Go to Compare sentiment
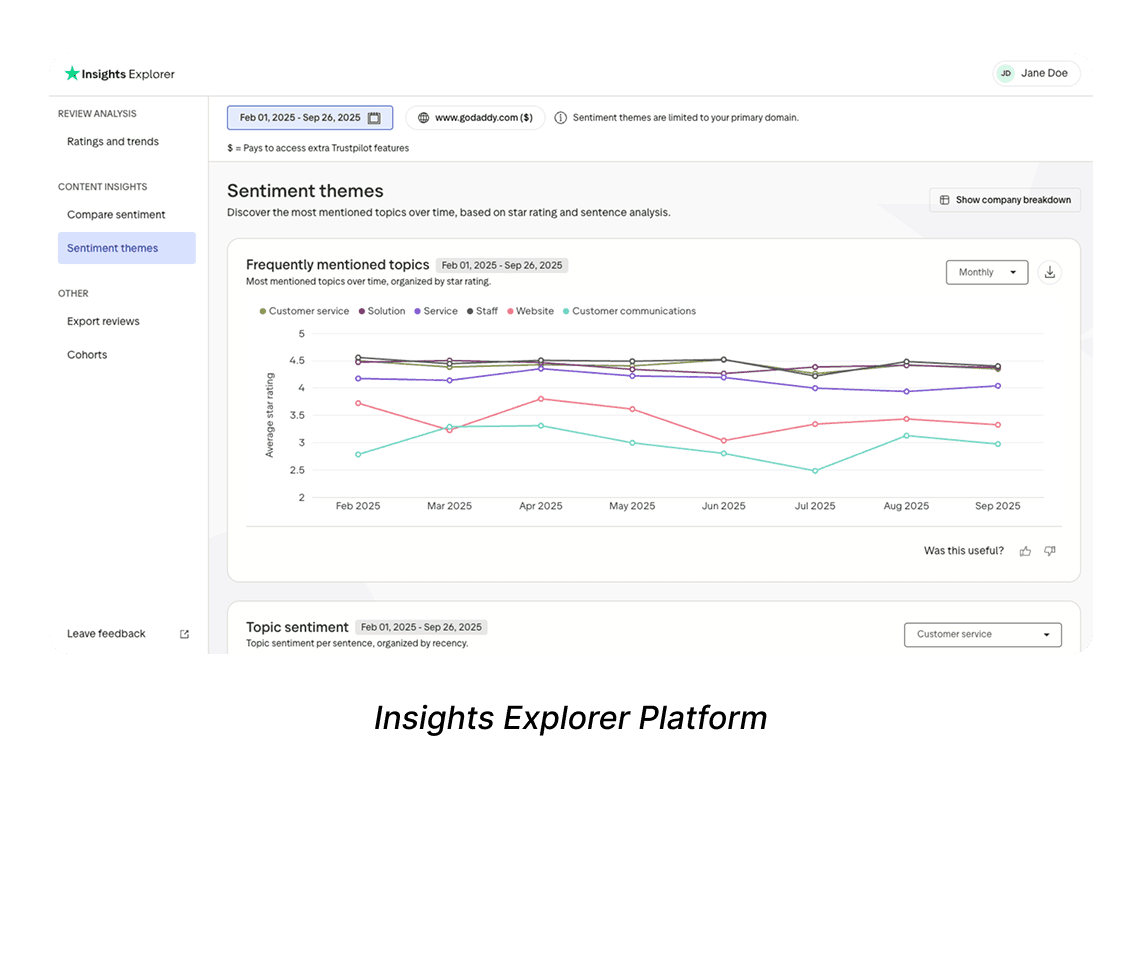 point(116,214)
